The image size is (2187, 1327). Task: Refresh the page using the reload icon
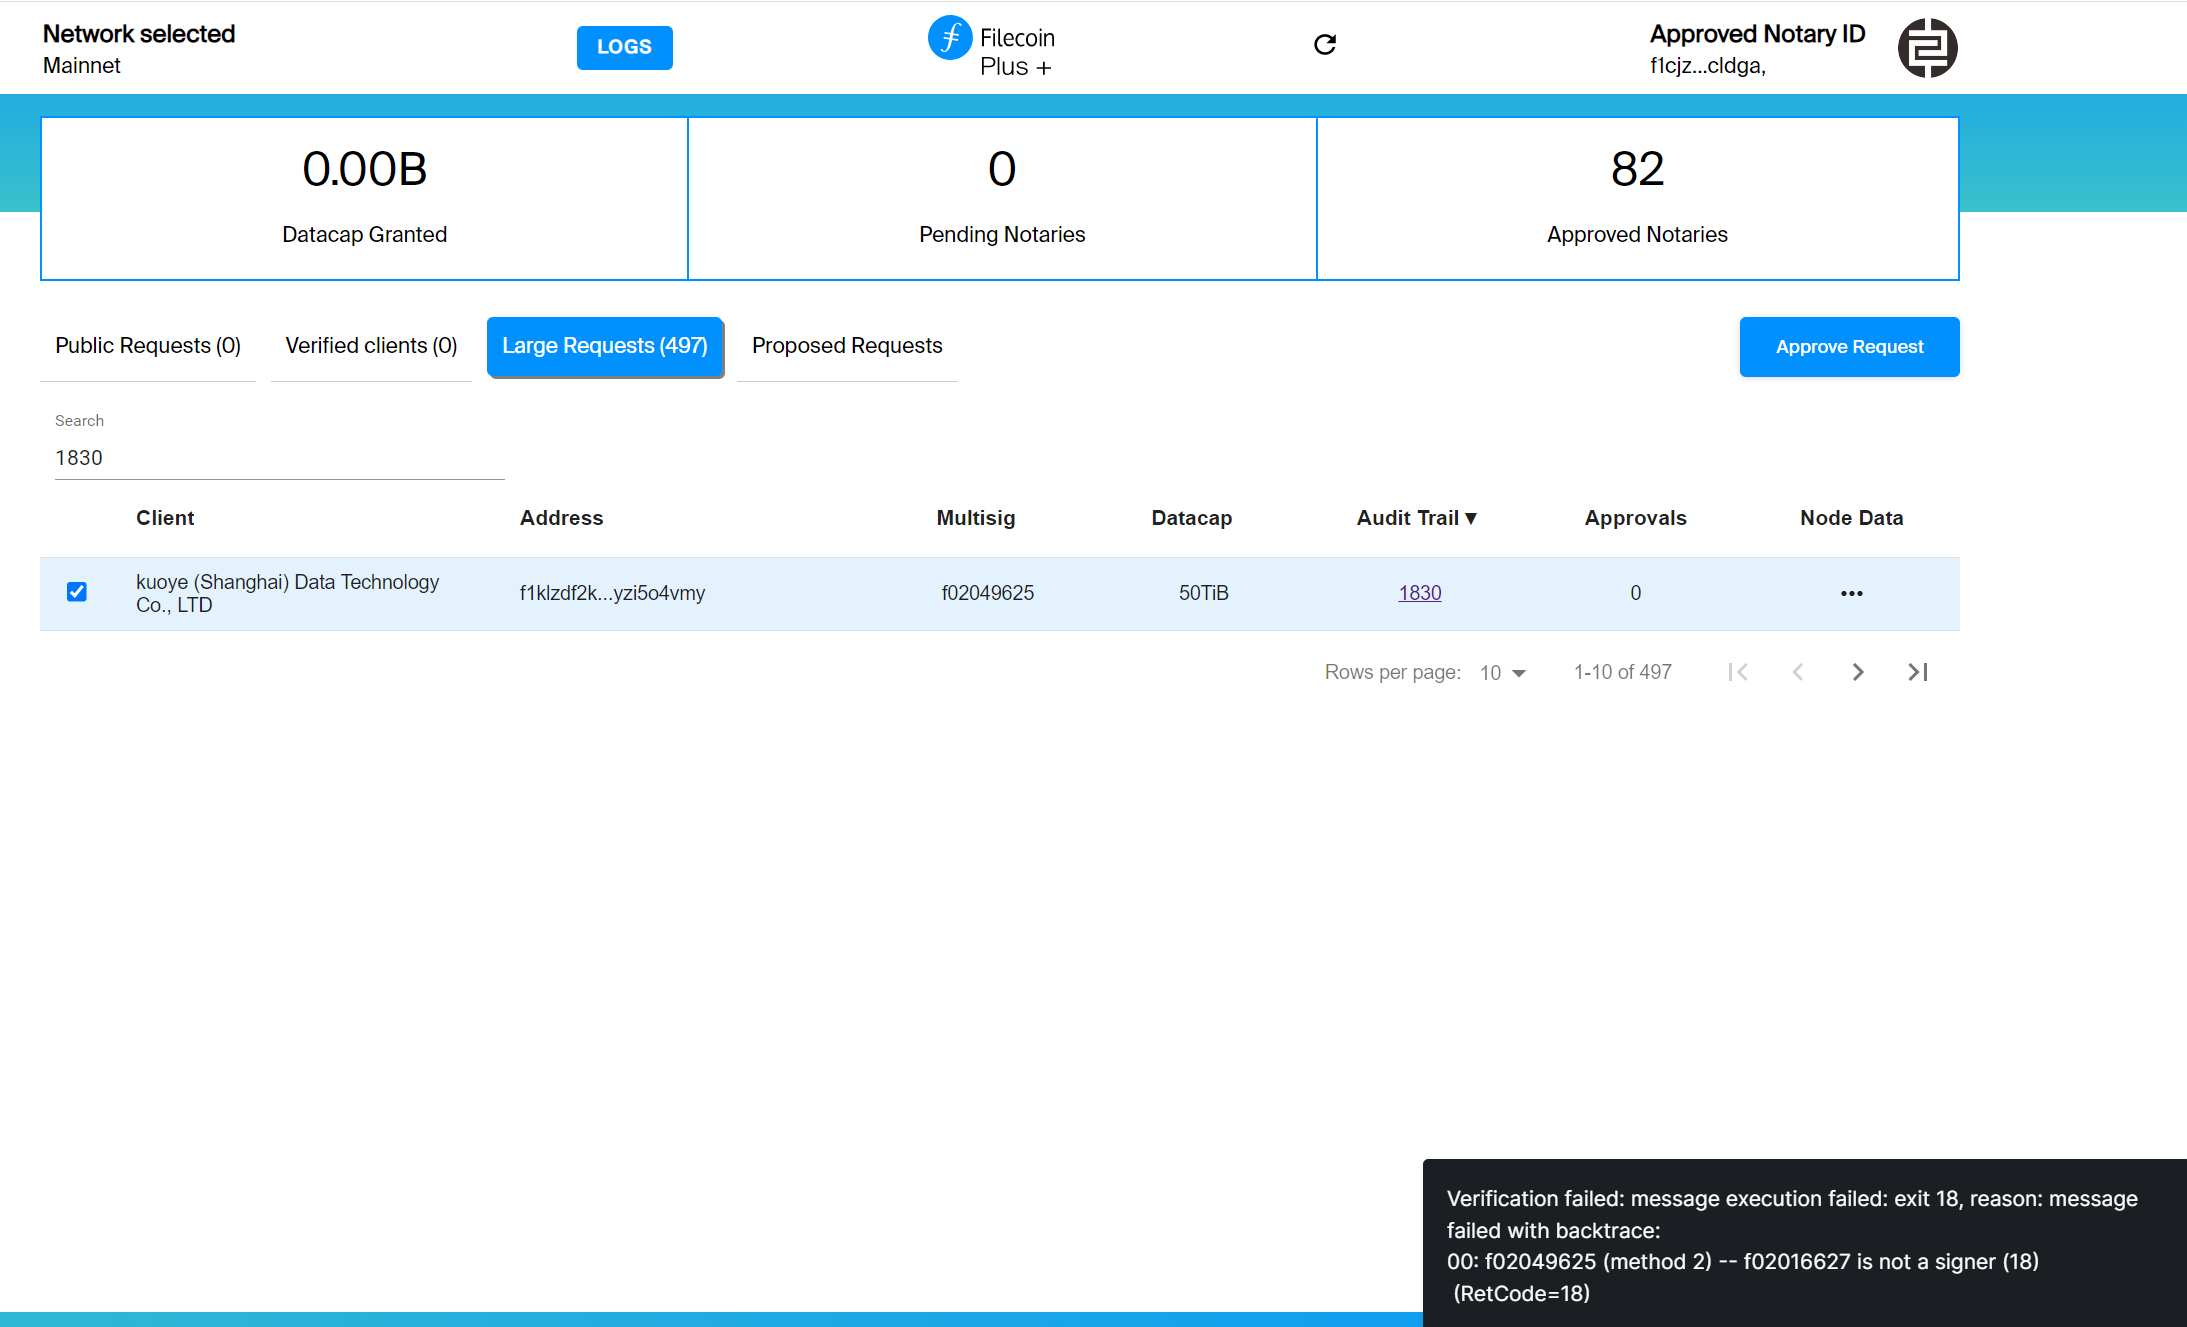click(1325, 45)
